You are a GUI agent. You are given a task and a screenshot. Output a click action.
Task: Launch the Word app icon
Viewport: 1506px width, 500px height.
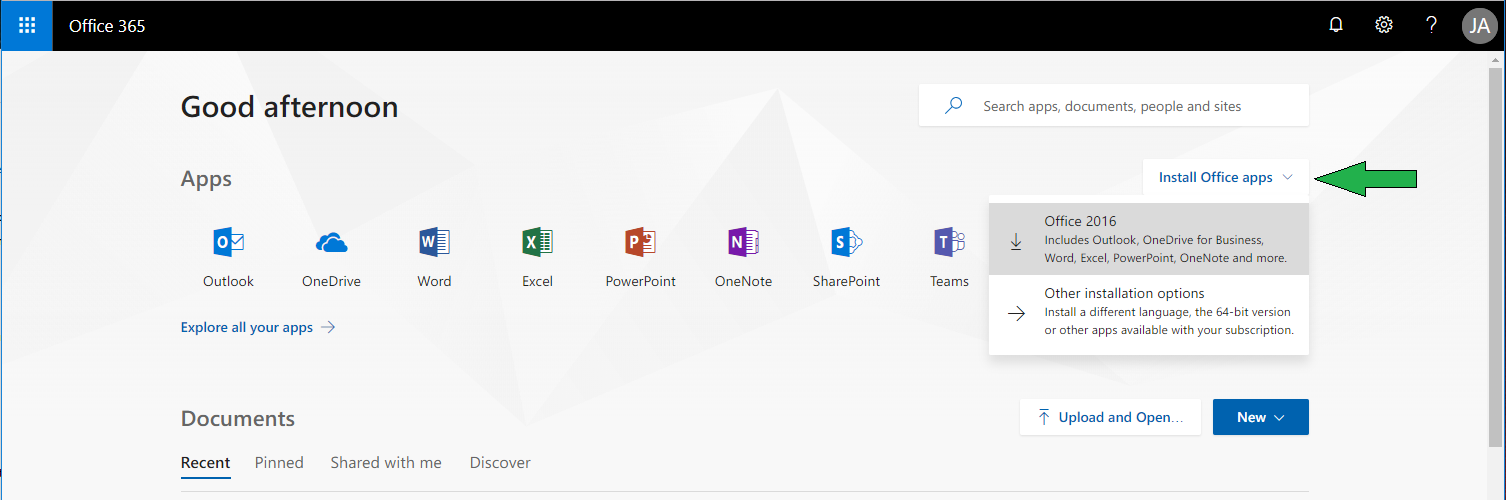[x=434, y=242]
